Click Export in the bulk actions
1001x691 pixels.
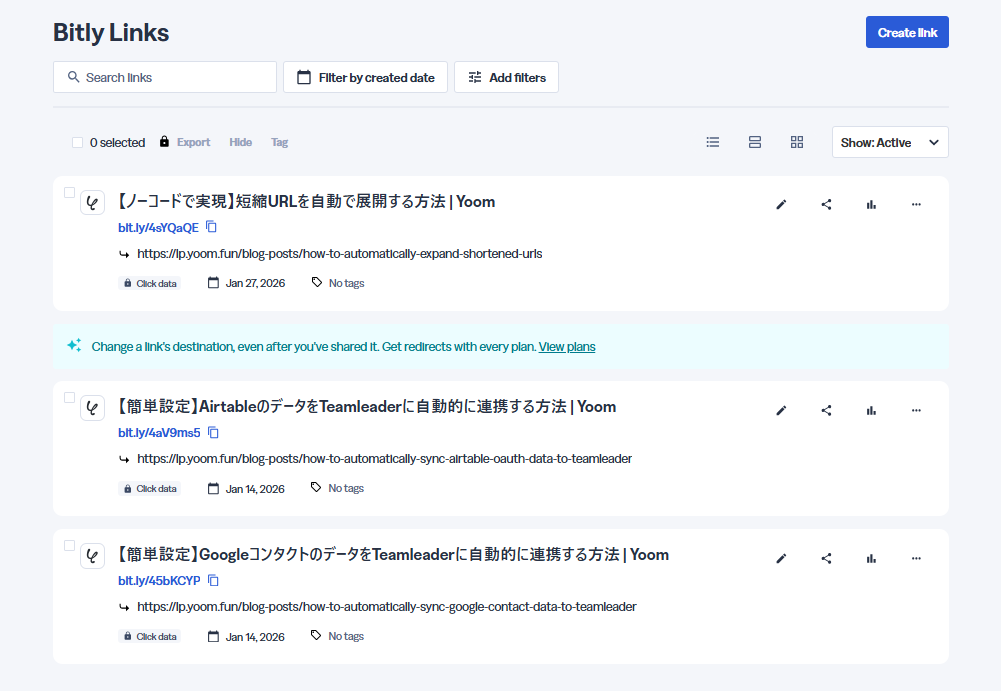click(193, 142)
